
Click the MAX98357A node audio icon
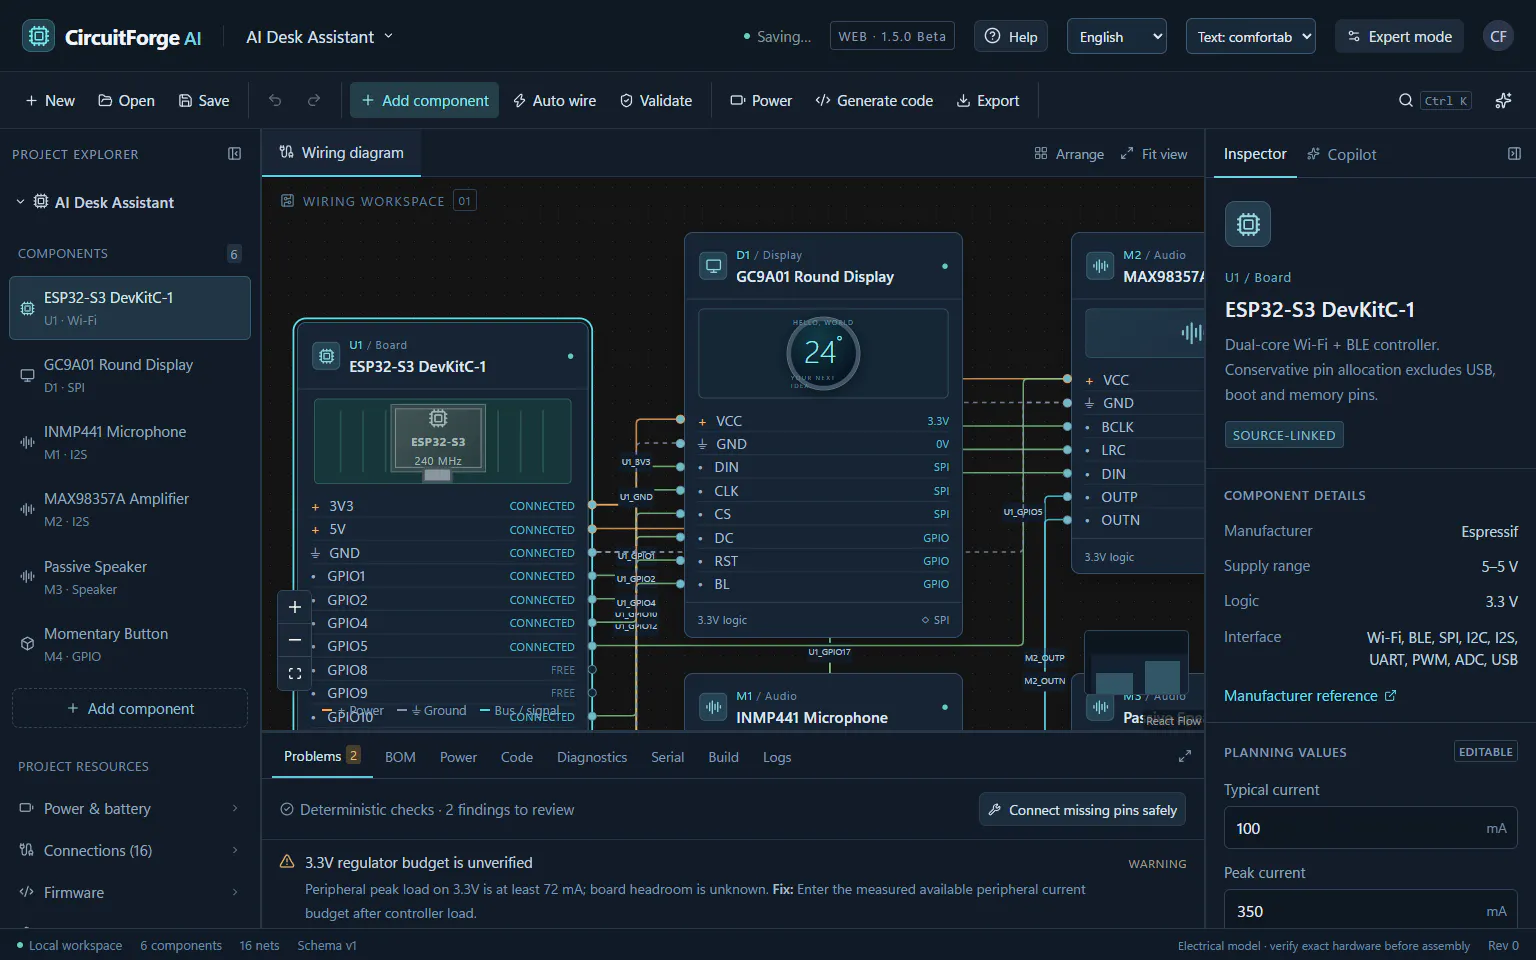pyautogui.click(x=1100, y=266)
